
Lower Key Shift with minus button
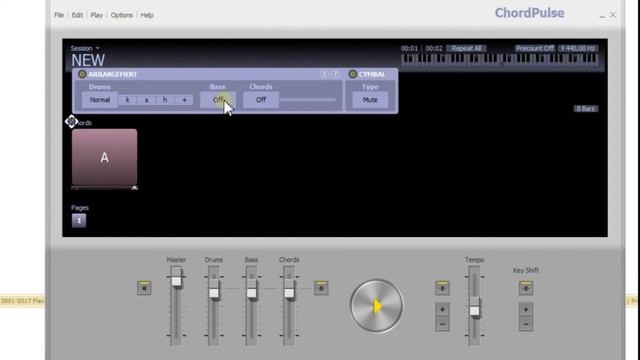point(526,324)
